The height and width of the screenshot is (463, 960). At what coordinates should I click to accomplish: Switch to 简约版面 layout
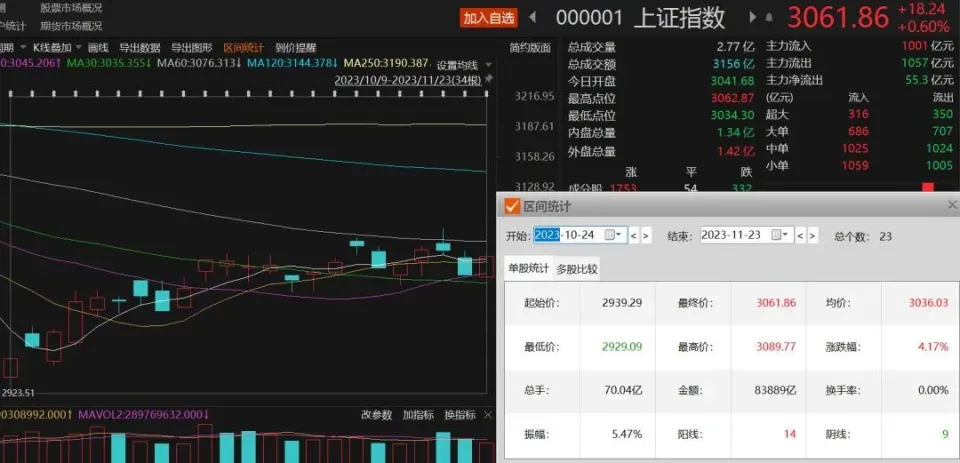point(529,47)
